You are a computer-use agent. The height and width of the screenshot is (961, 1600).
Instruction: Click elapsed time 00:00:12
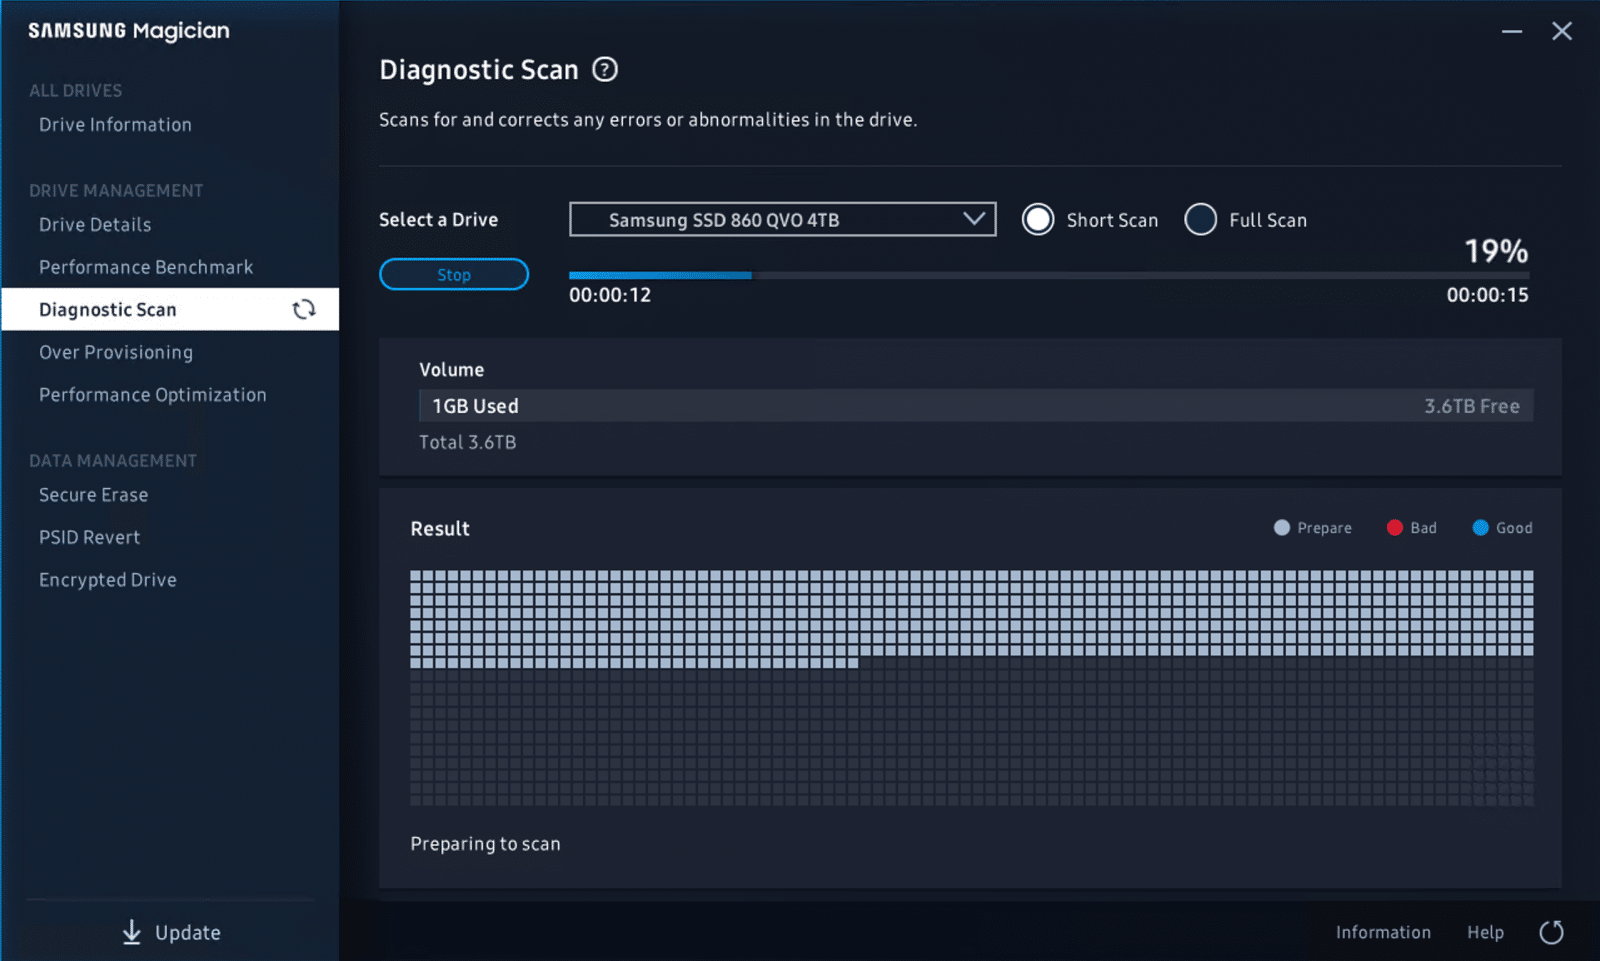pyautogui.click(x=610, y=295)
